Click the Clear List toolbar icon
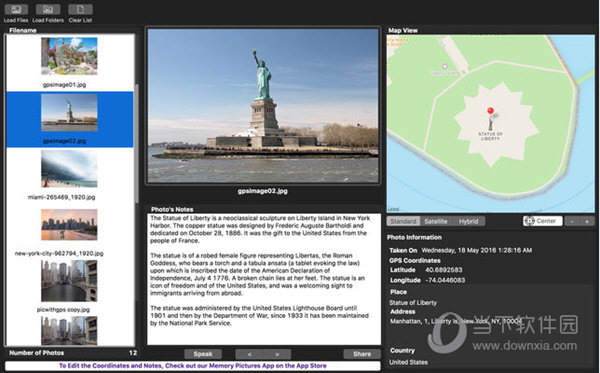600x373 pixels. point(80,10)
